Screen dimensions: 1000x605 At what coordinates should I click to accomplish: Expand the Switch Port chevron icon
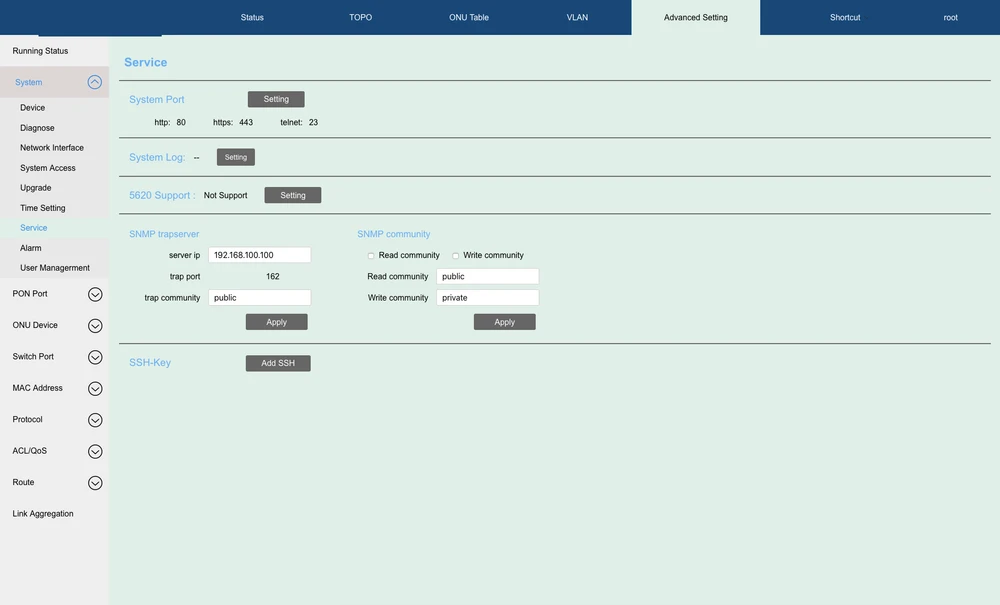pyautogui.click(x=95, y=357)
